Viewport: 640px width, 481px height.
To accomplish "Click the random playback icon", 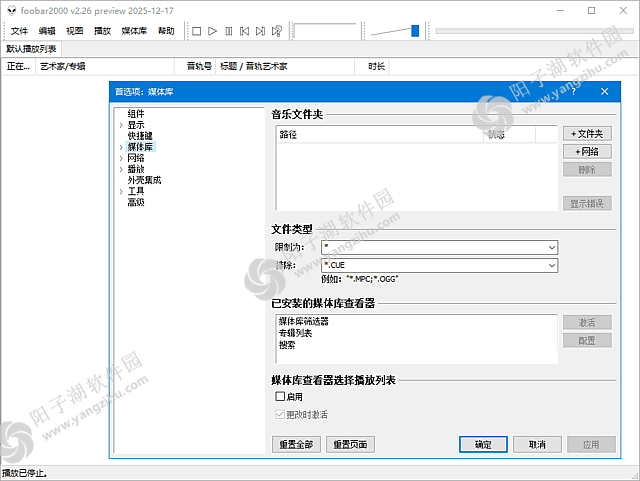I will point(277,31).
